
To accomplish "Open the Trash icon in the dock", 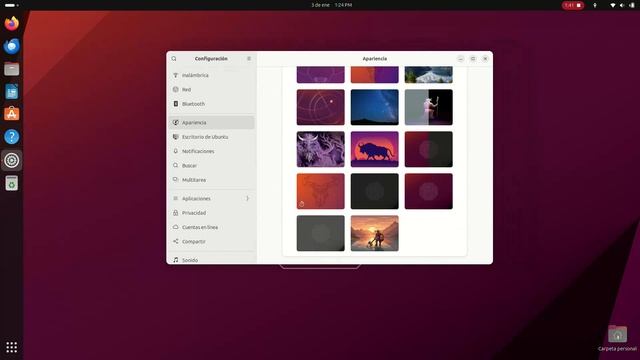I will (x=11, y=183).
